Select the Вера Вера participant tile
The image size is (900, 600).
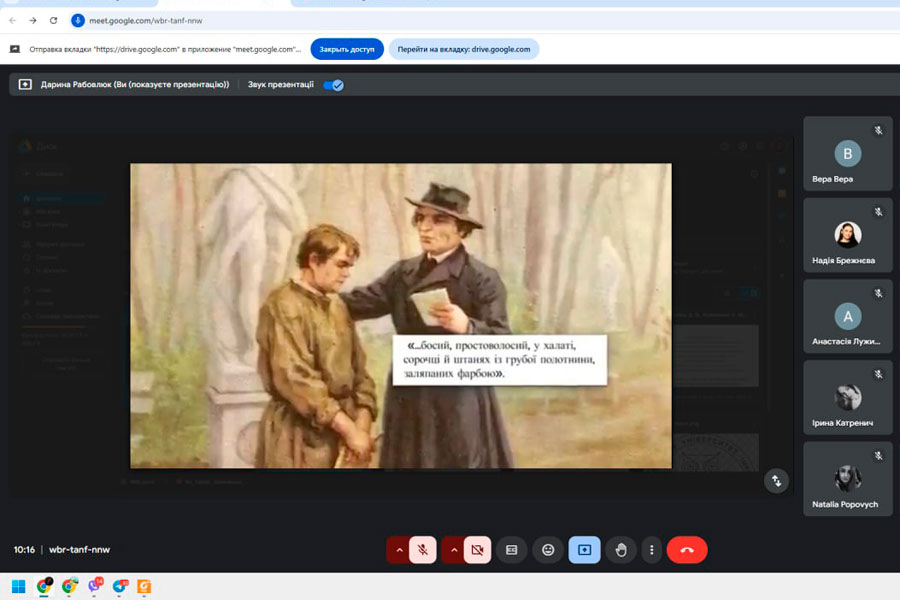tap(848, 154)
